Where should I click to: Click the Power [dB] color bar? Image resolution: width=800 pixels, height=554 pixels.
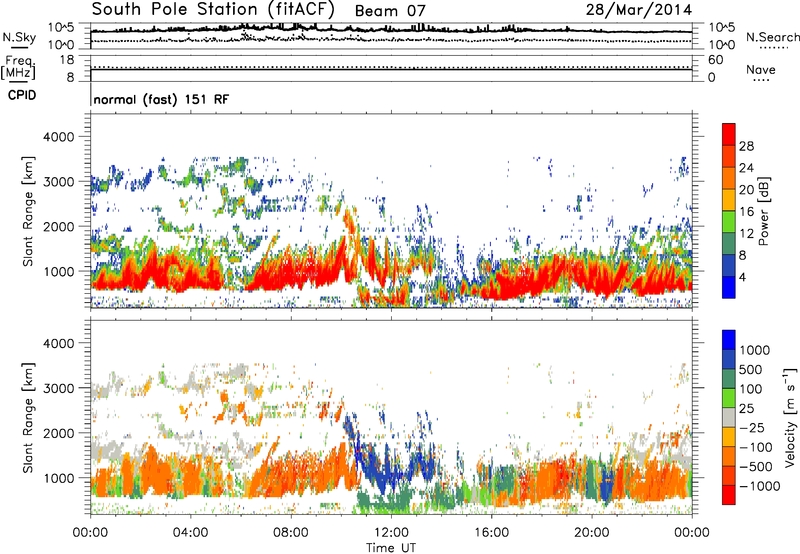point(729,211)
